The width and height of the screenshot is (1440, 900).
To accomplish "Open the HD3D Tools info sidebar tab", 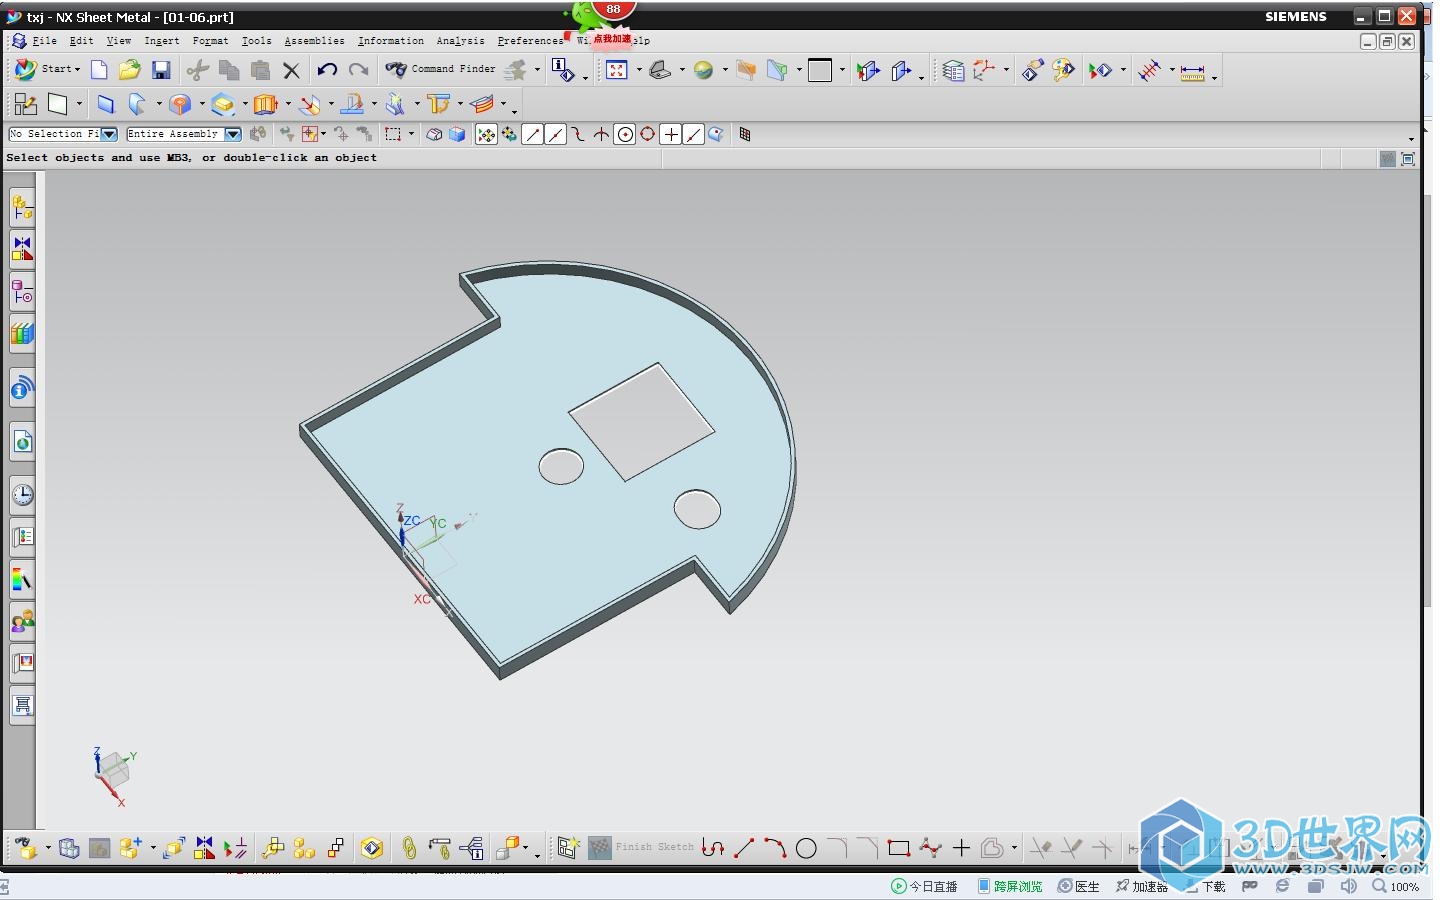I will click(22, 389).
